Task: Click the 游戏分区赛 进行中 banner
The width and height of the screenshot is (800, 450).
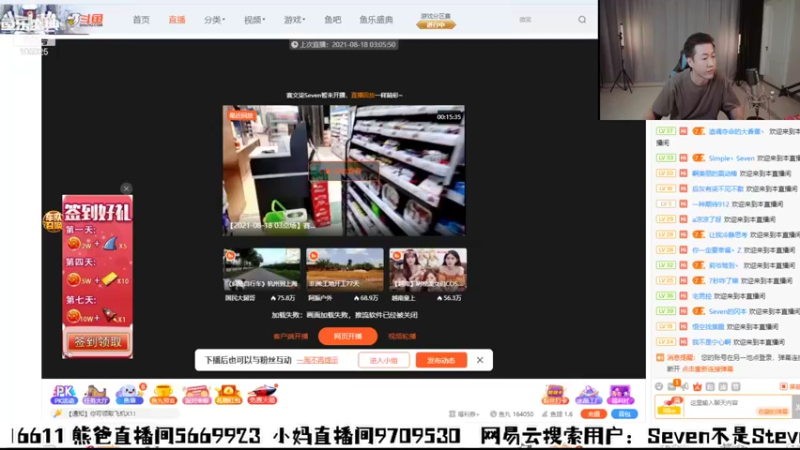Action: click(x=436, y=20)
